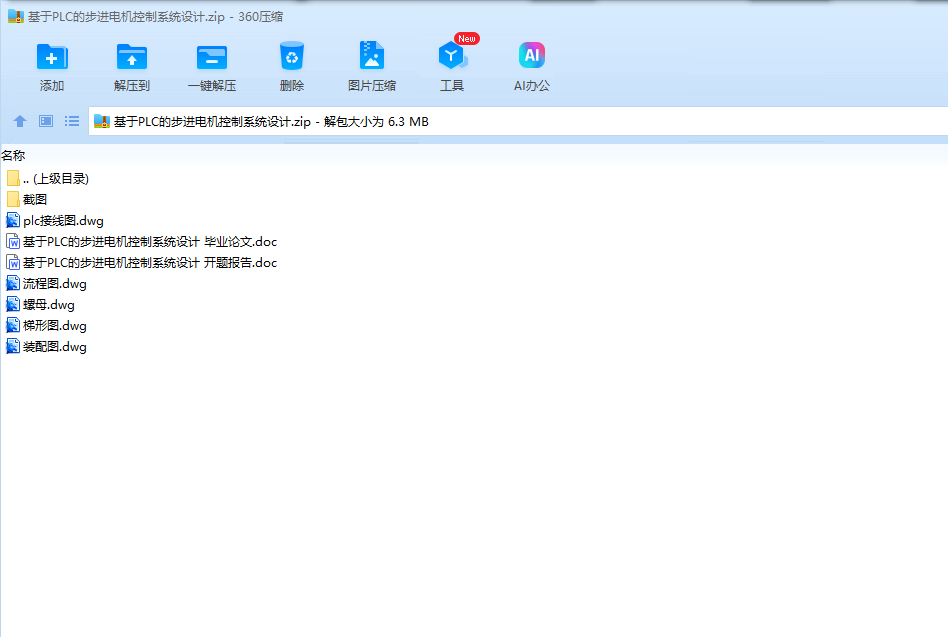The image size is (948, 637).
Task: Select the 梯形图.dwg file
Action: click(47, 326)
